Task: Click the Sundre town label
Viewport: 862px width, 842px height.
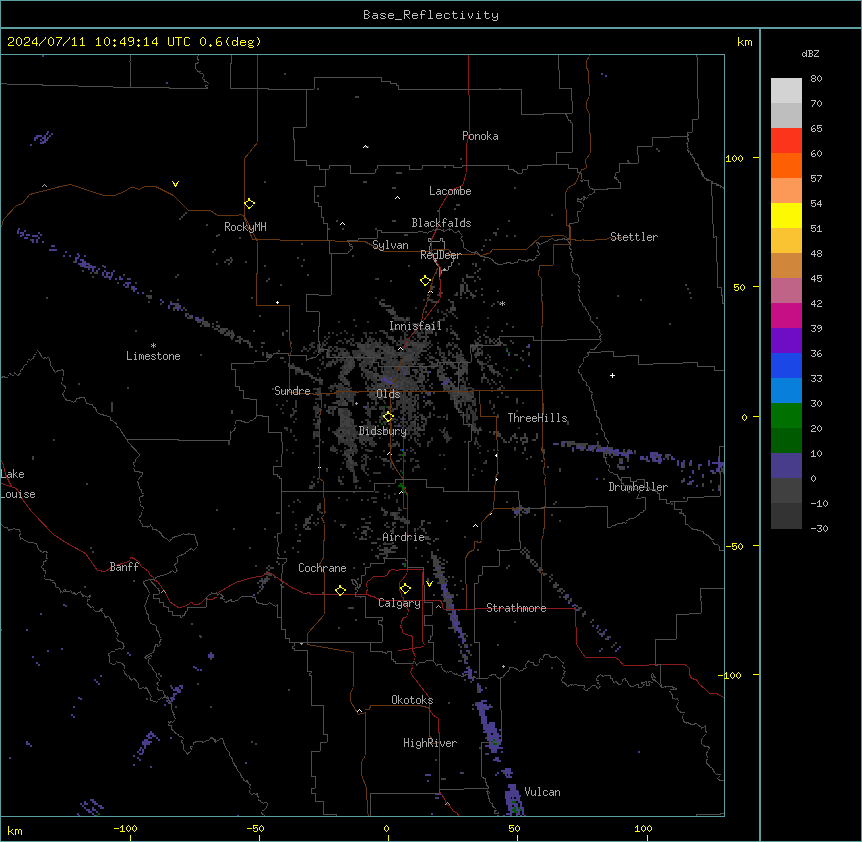Action: pyautogui.click(x=292, y=391)
